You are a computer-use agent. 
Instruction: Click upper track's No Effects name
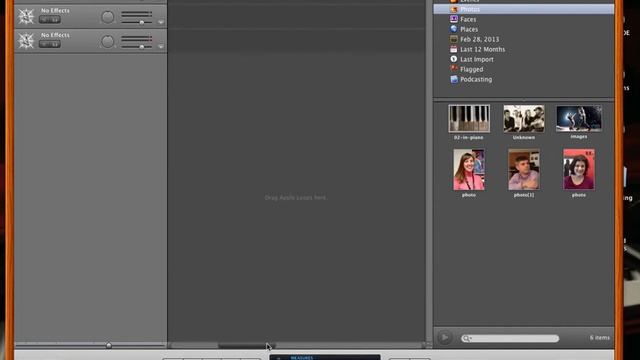click(55, 11)
